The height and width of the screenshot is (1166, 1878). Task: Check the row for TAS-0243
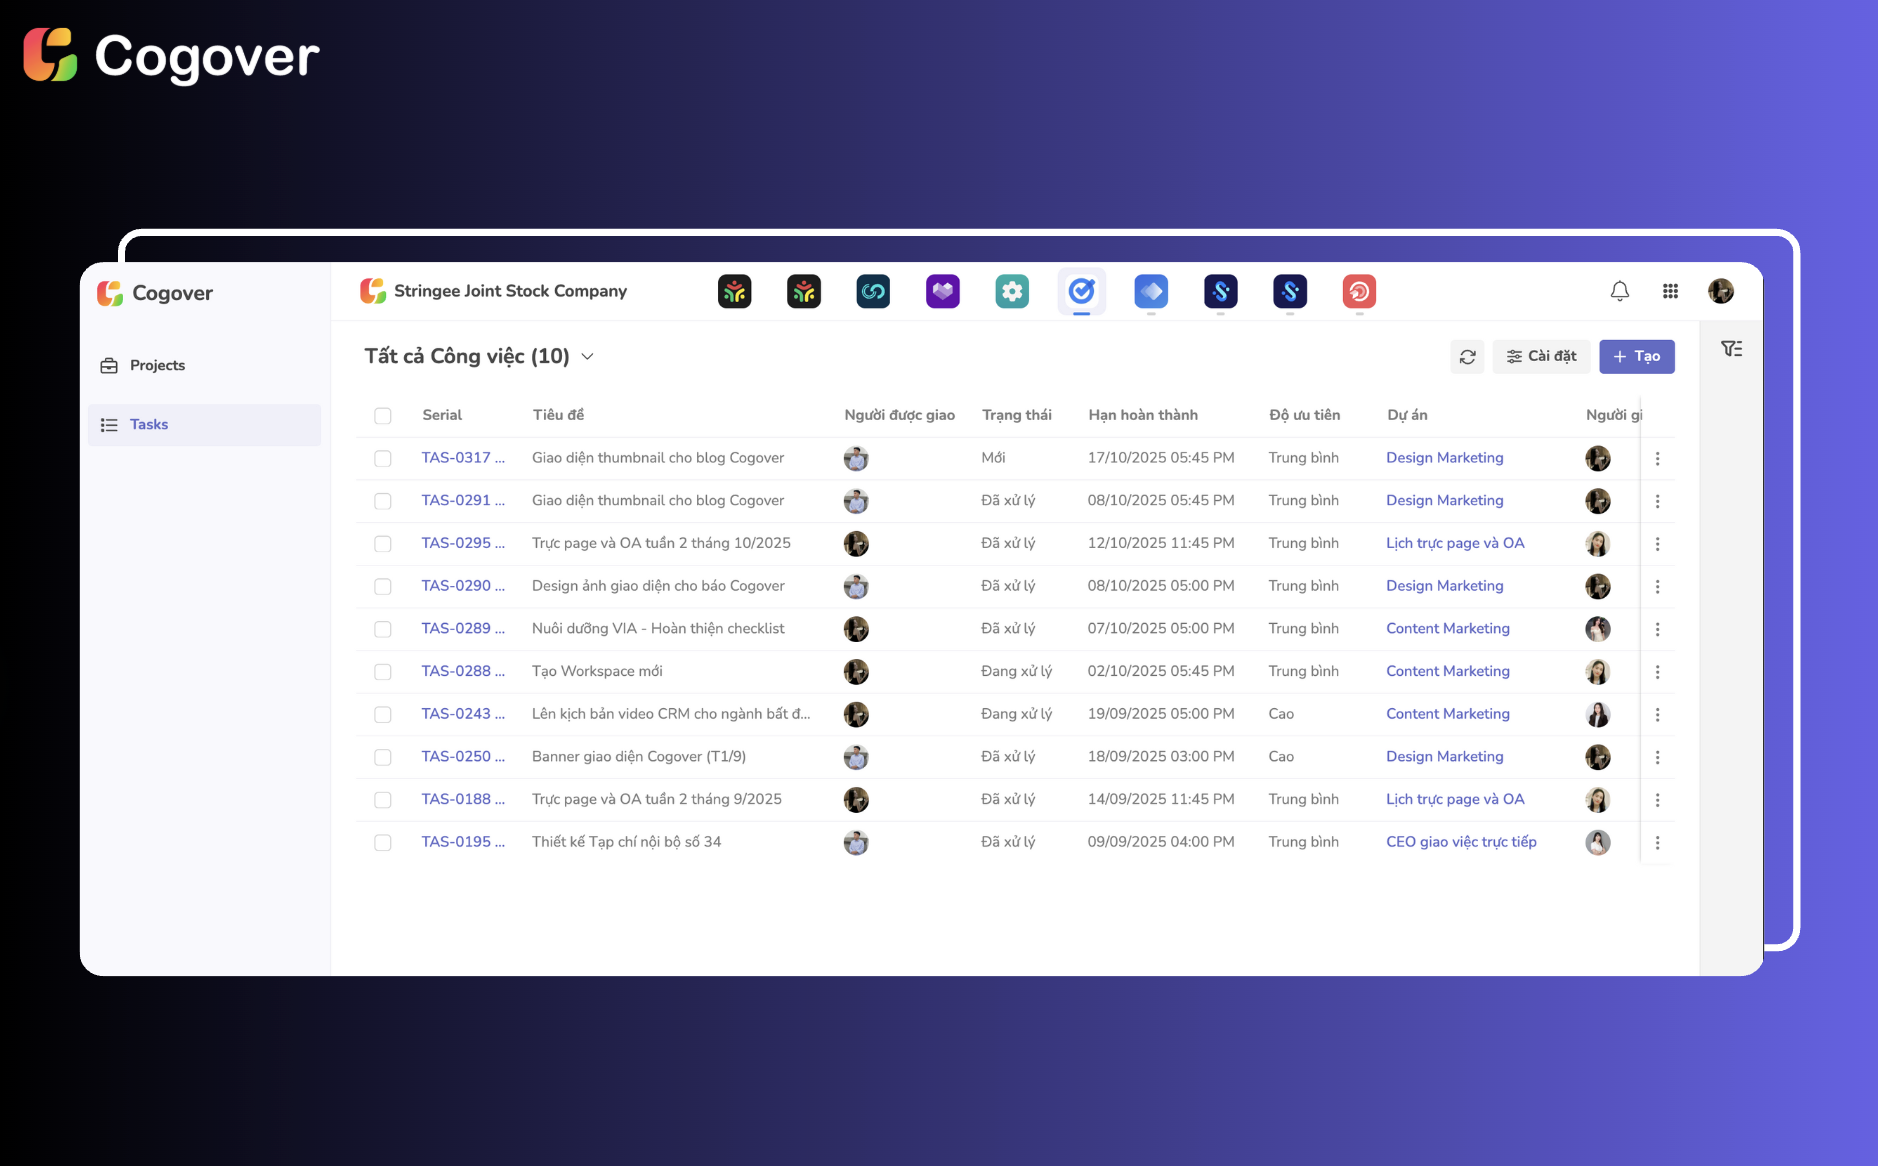383,715
